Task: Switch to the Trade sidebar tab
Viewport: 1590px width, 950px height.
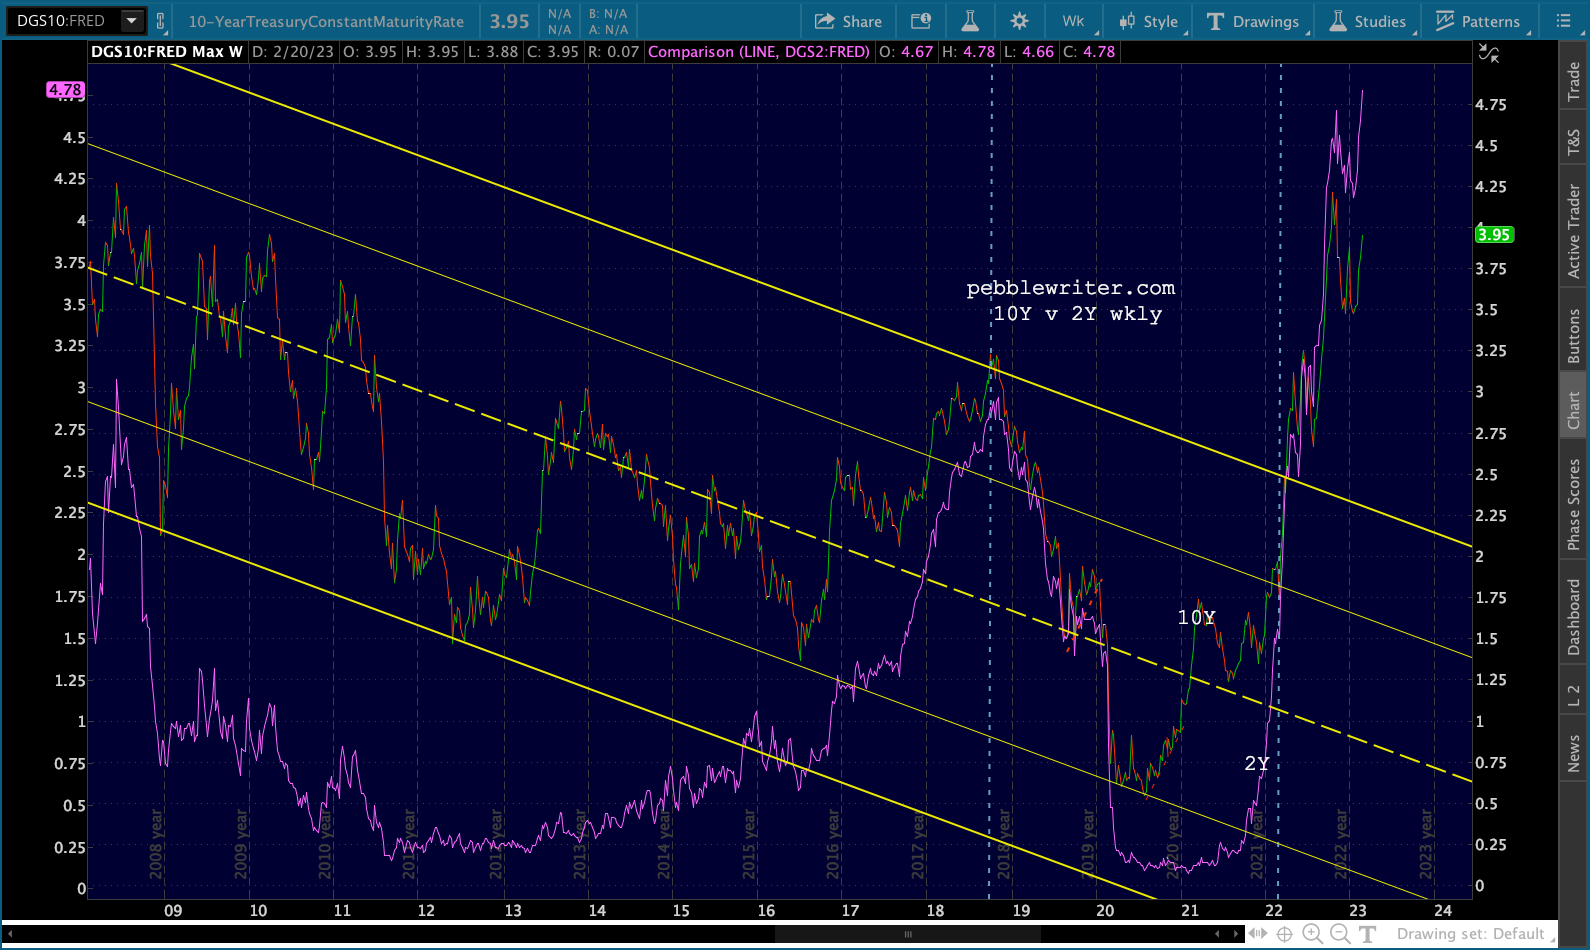Action: 1574,81
